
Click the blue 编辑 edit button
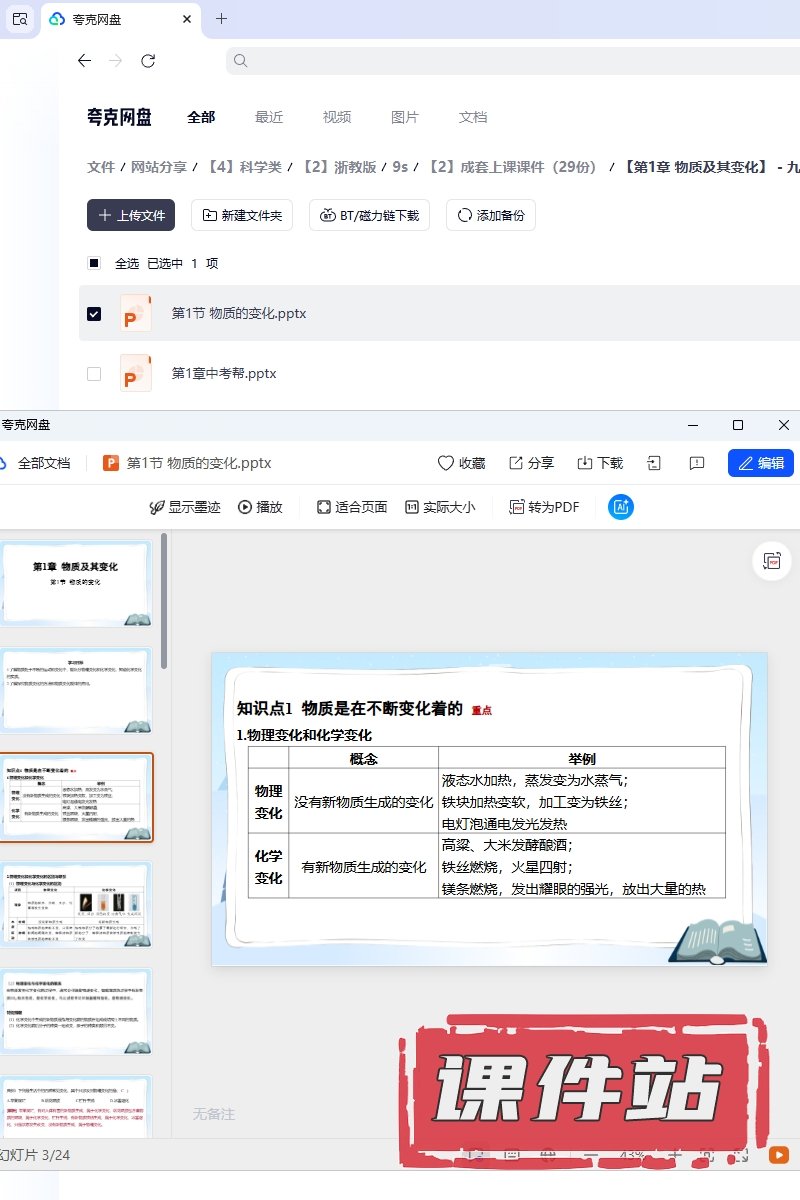760,463
